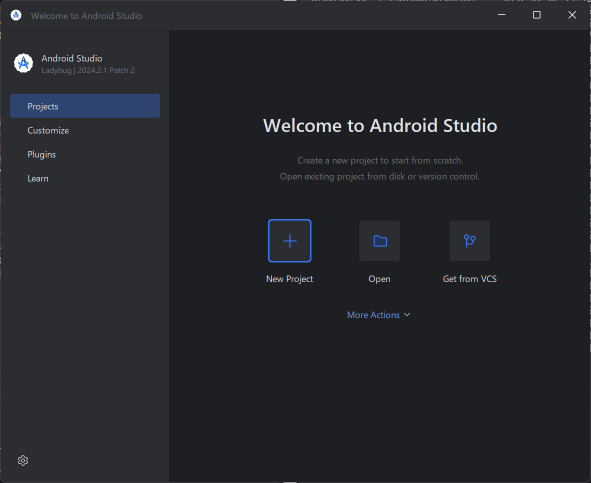Click the Welcome to Android Studio heading
Viewport: 591px width, 483px height.
pos(380,126)
